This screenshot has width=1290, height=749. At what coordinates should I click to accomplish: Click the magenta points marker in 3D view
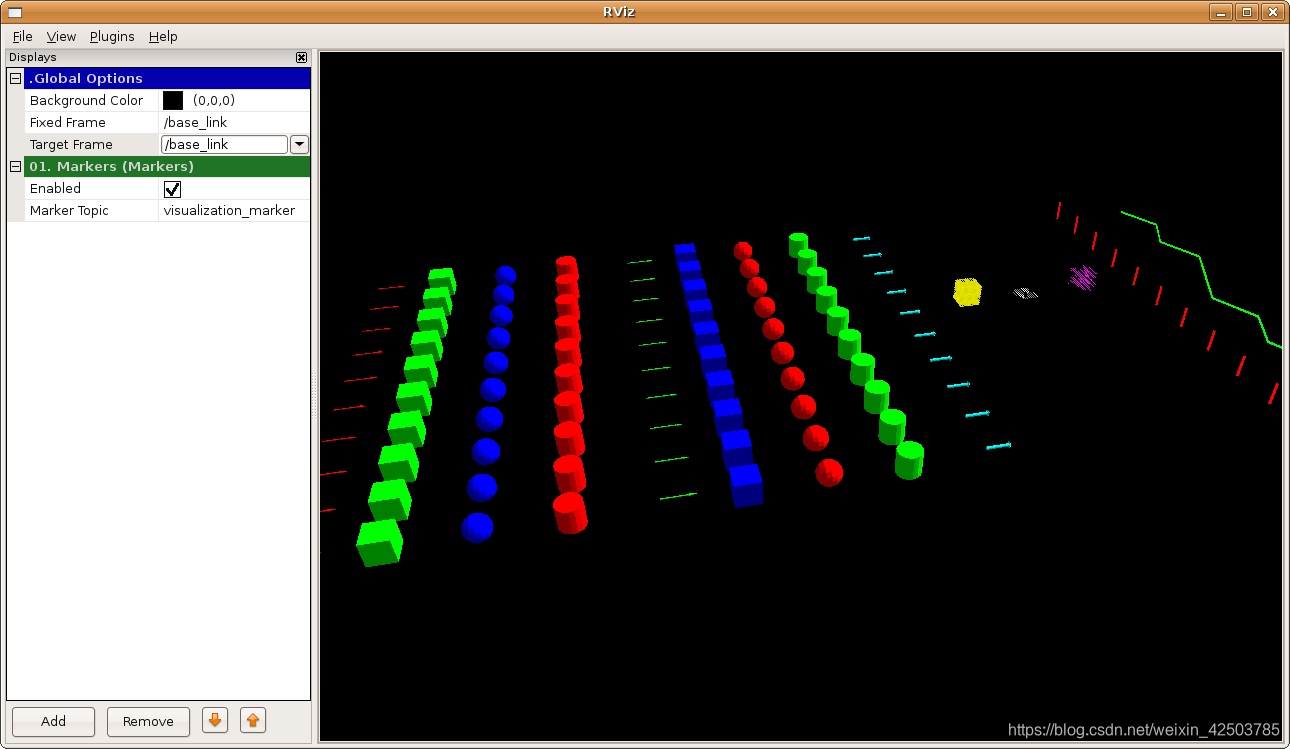pyautogui.click(x=1083, y=277)
